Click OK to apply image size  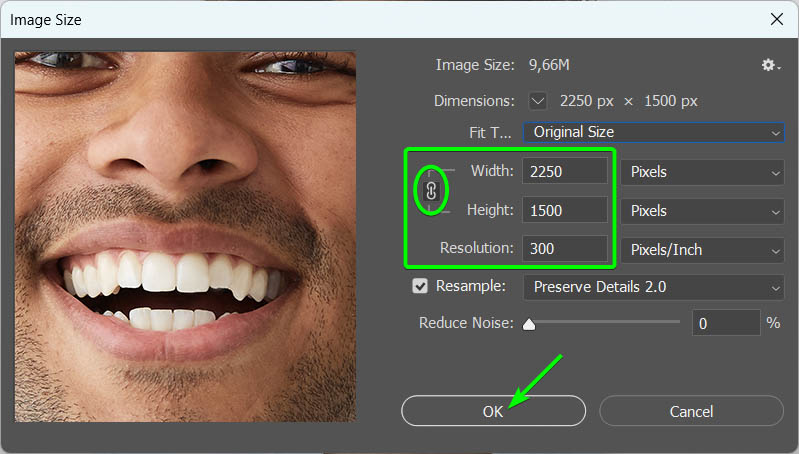493,411
